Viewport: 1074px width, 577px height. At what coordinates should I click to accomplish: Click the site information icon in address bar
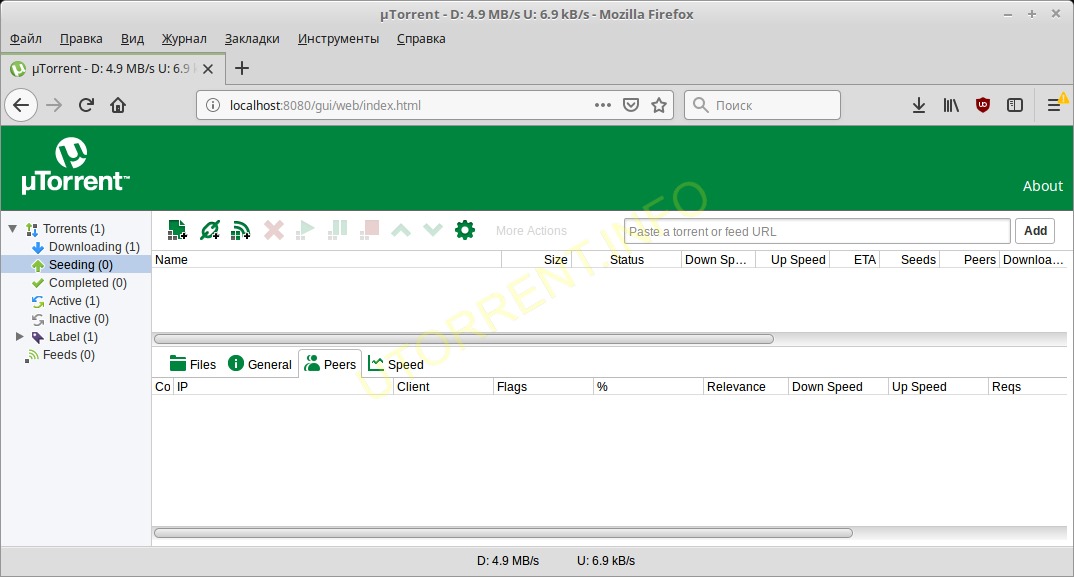pyautogui.click(x=213, y=105)
